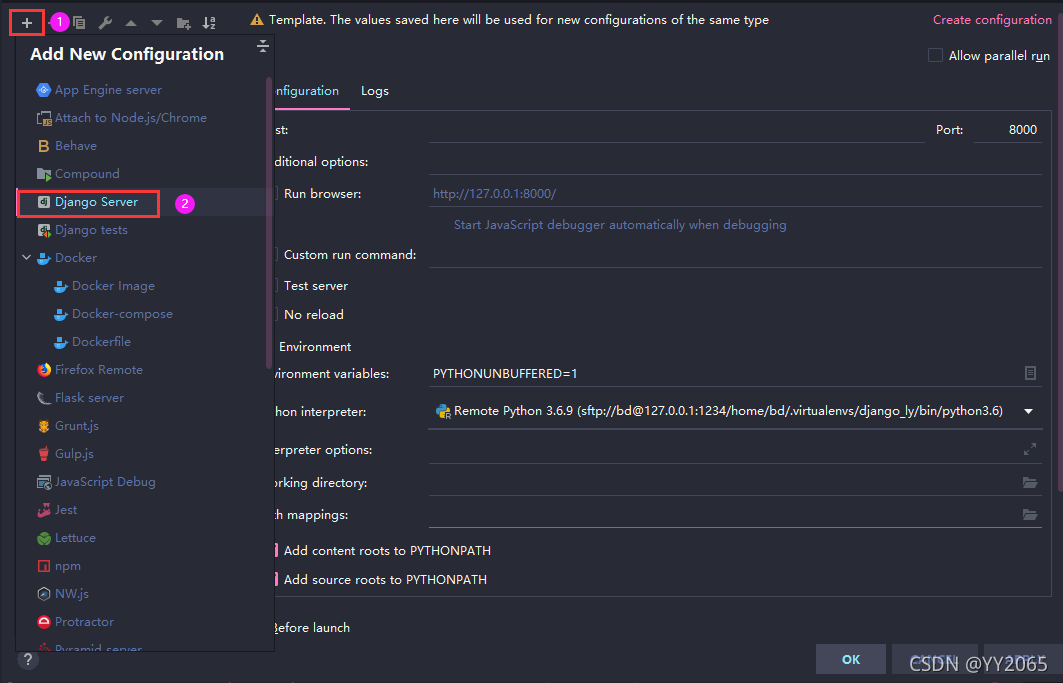This screenshot has width=1063, height=683.
Task: Toggle Start JavaScript debugger automatically option
Action: [620, 225]
